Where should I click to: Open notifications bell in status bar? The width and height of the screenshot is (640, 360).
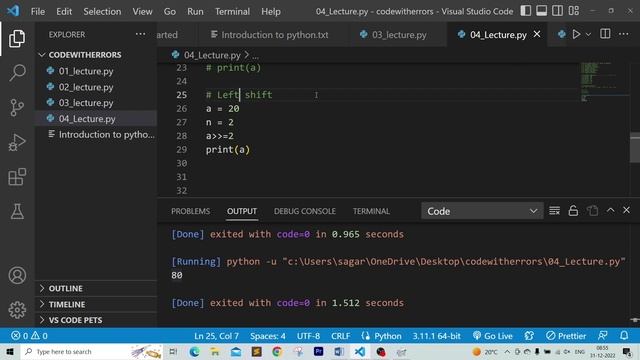pos(624,336)
